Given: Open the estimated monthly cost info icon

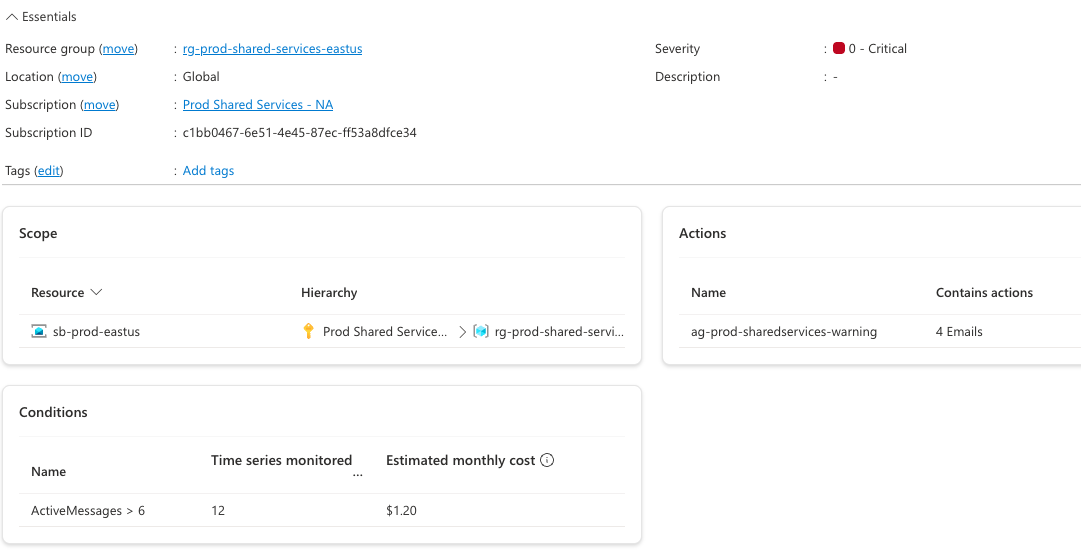Looking at the screenshot, I should point(547,460).
